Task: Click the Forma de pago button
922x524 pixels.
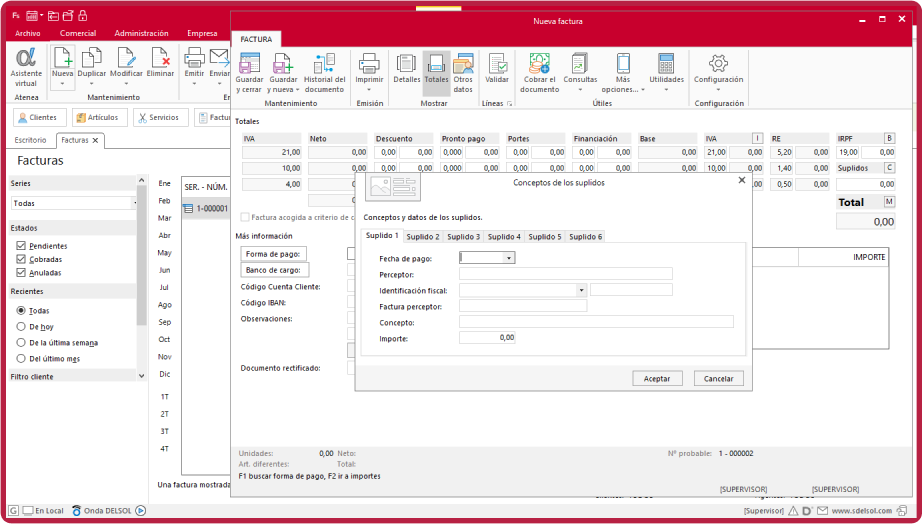Action: click(x=275, y=254)
